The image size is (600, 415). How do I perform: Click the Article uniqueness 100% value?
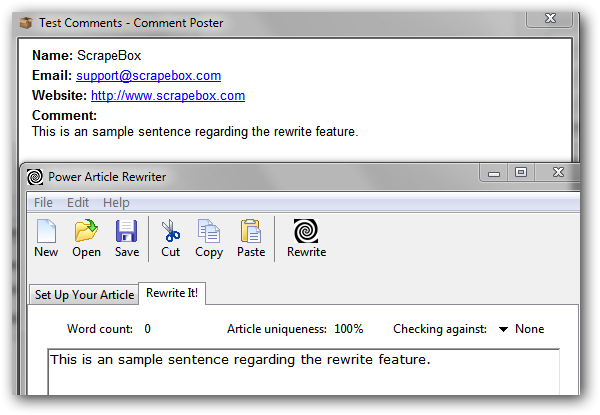click(348, 329)
